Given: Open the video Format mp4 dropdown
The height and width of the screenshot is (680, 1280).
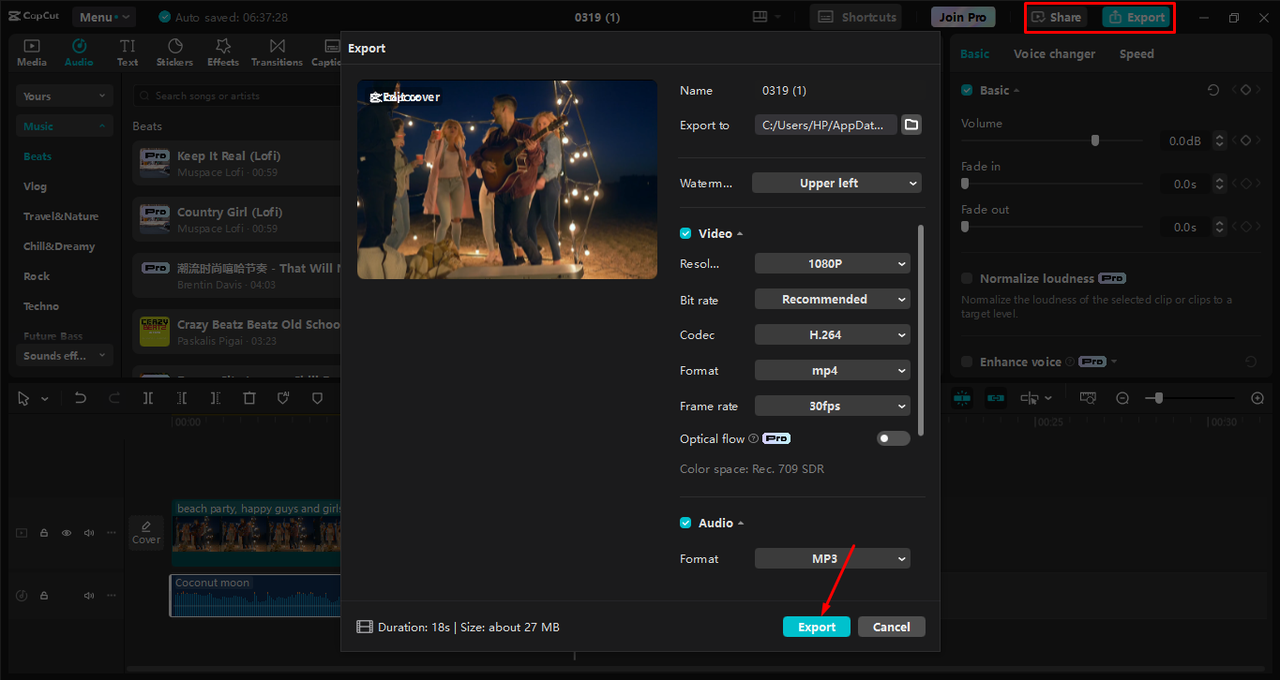Looking at the screenshot, I should pyautogui.click(x=832, y=370).
